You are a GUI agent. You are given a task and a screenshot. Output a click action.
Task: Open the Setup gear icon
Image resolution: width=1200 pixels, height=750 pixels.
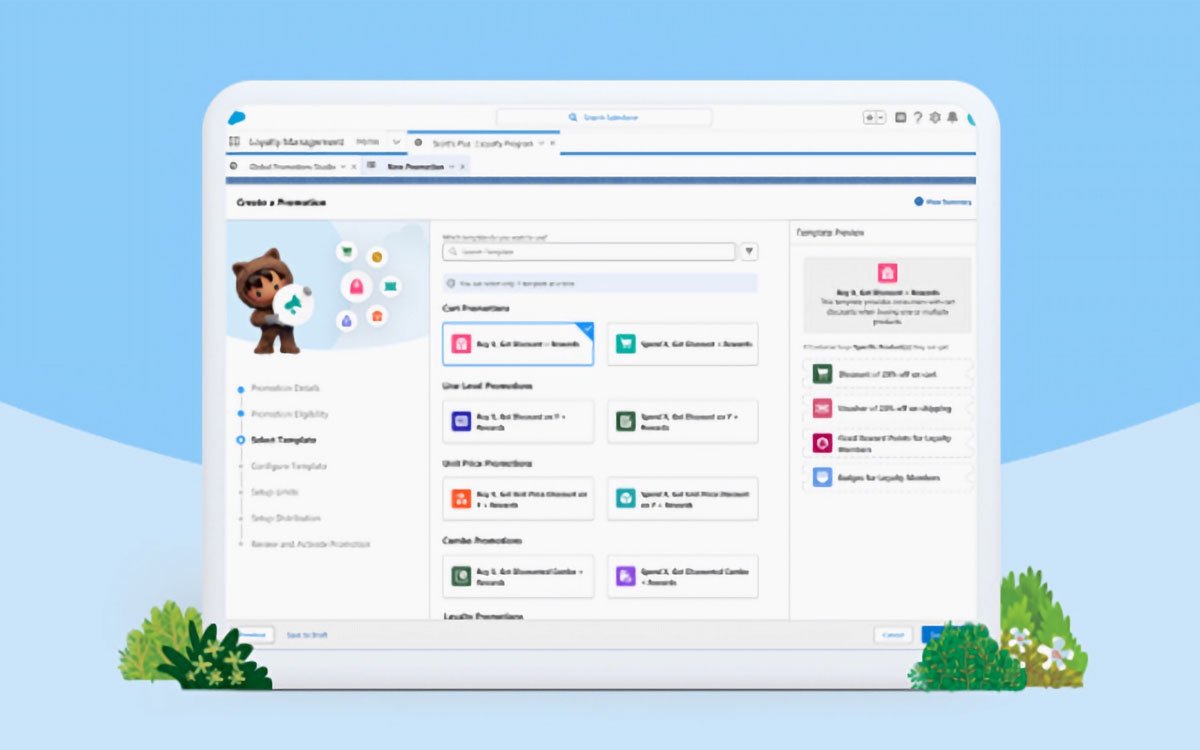(935, 117)
